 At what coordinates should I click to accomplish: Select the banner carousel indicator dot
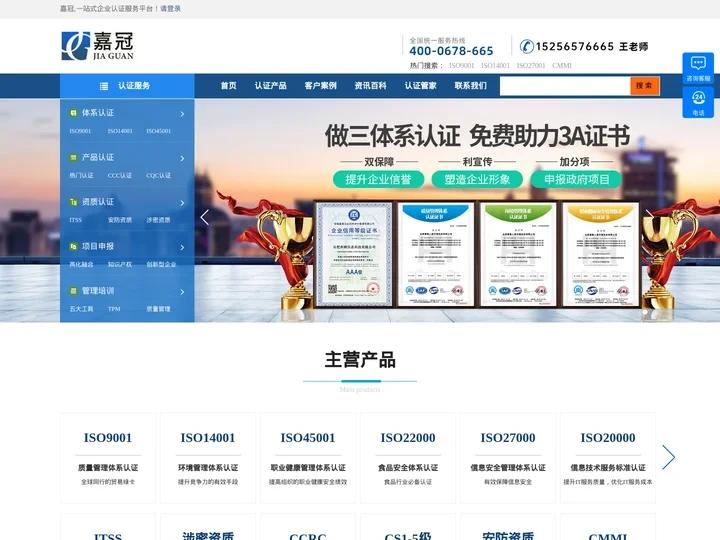[645, 312]
